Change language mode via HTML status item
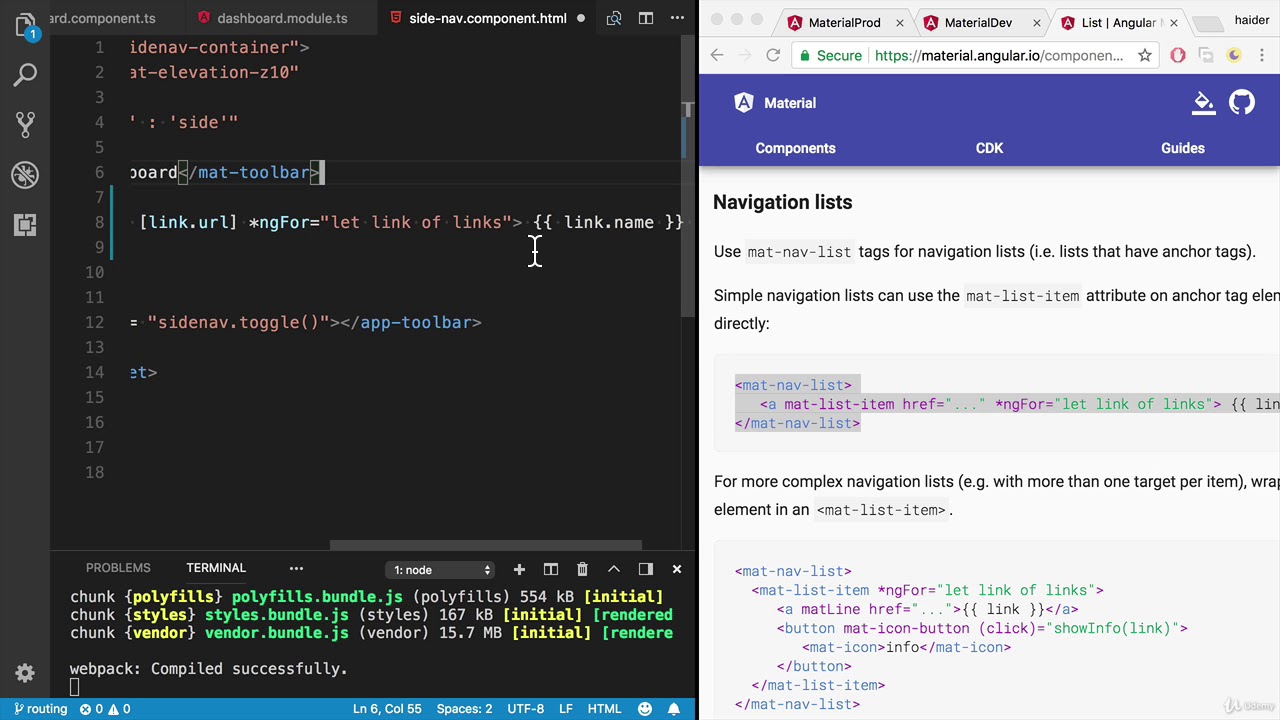 604,709
